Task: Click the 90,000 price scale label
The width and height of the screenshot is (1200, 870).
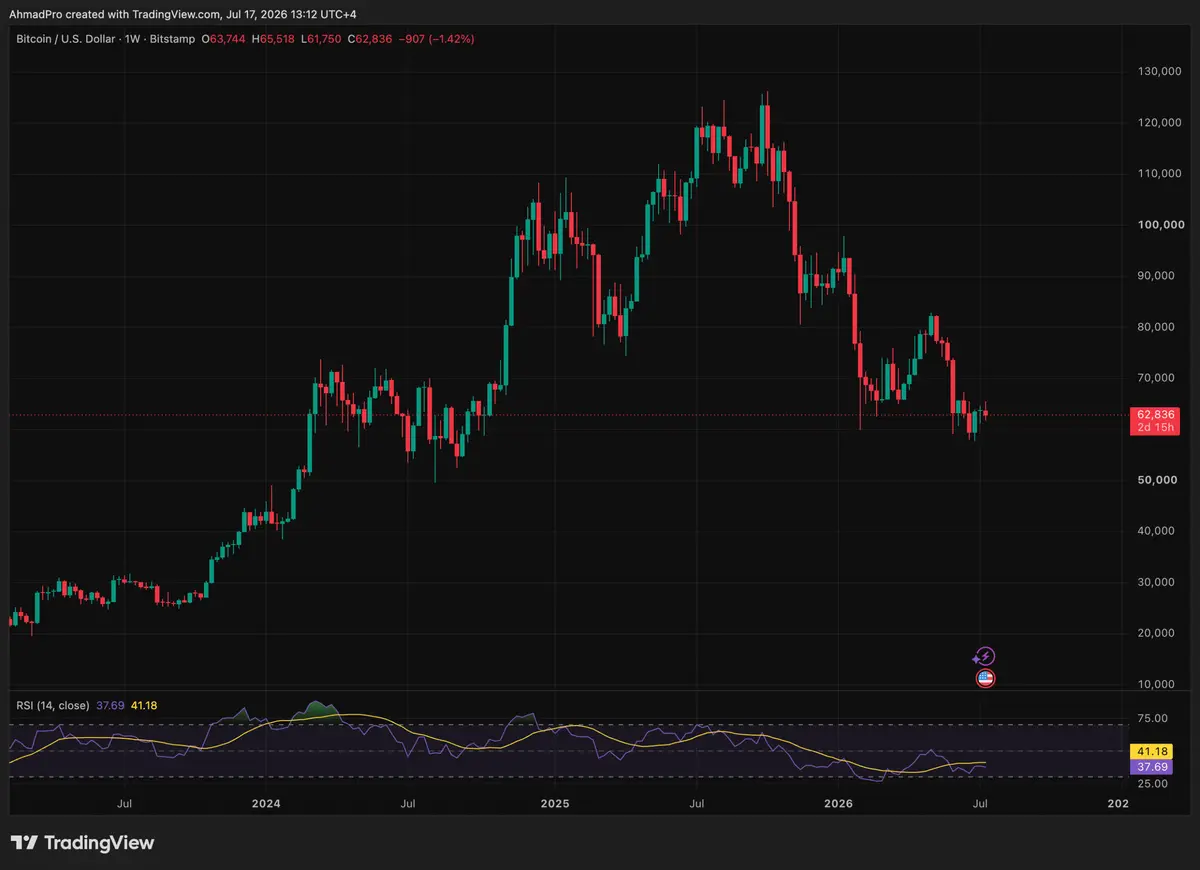Action: [x=1156, y=275]
